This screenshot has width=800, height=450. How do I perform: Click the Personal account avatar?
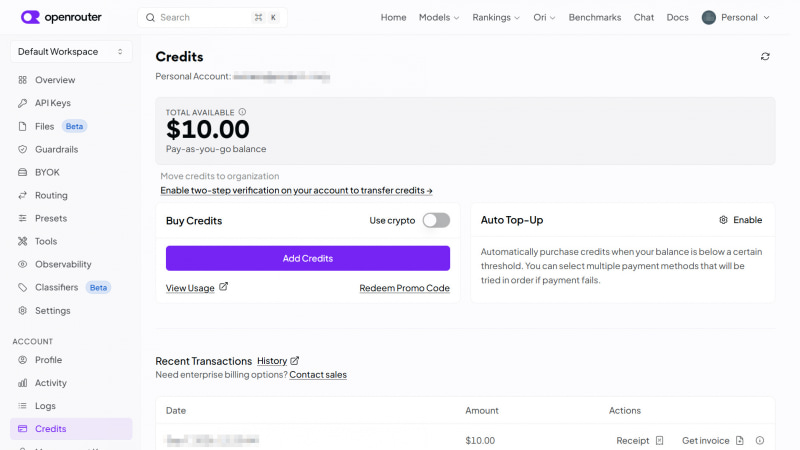click(x=709, y=17)
